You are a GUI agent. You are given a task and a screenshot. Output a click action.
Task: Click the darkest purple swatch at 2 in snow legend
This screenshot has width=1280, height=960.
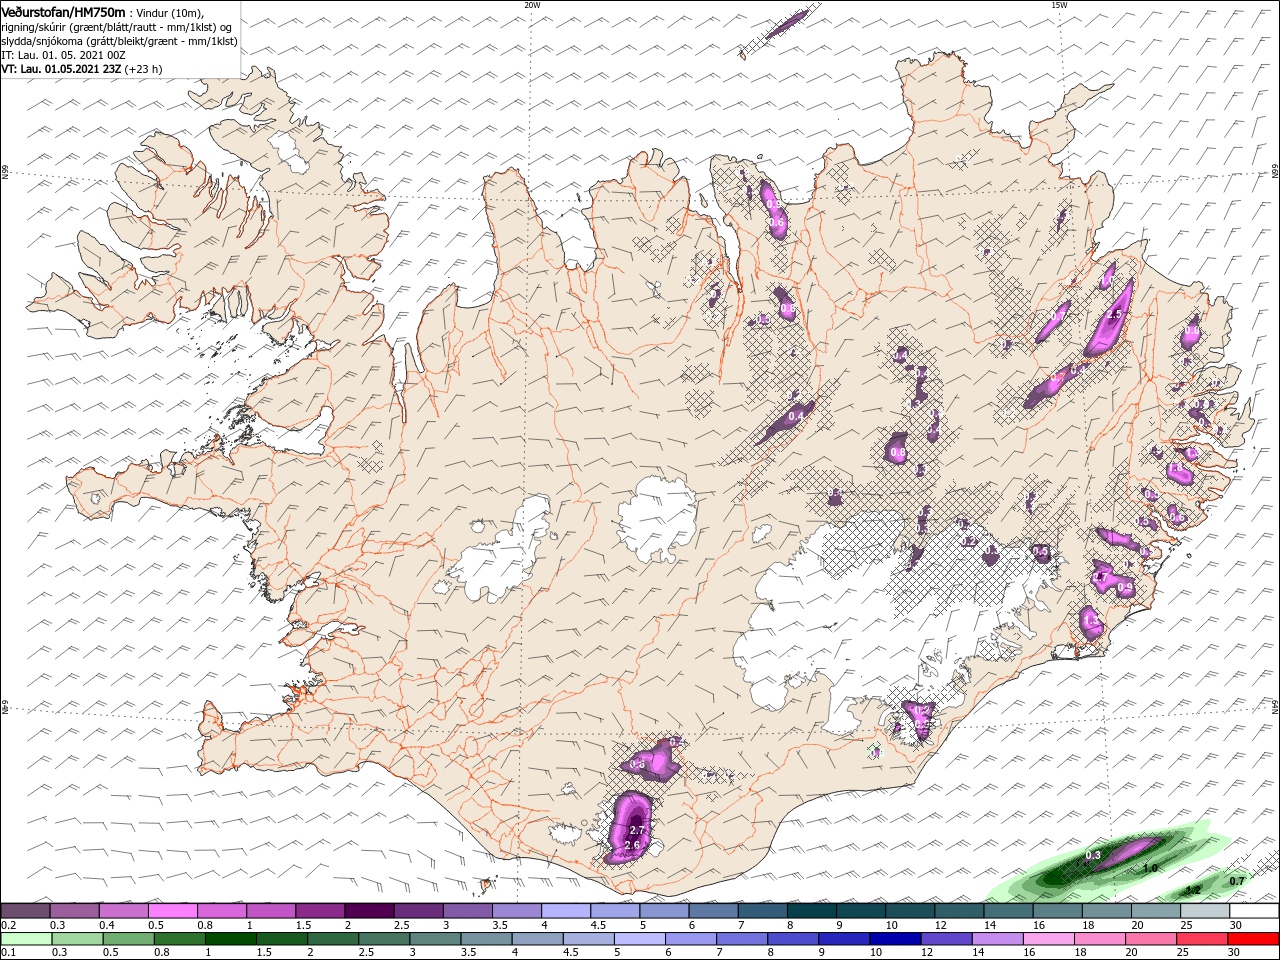(x=369, y=911)
